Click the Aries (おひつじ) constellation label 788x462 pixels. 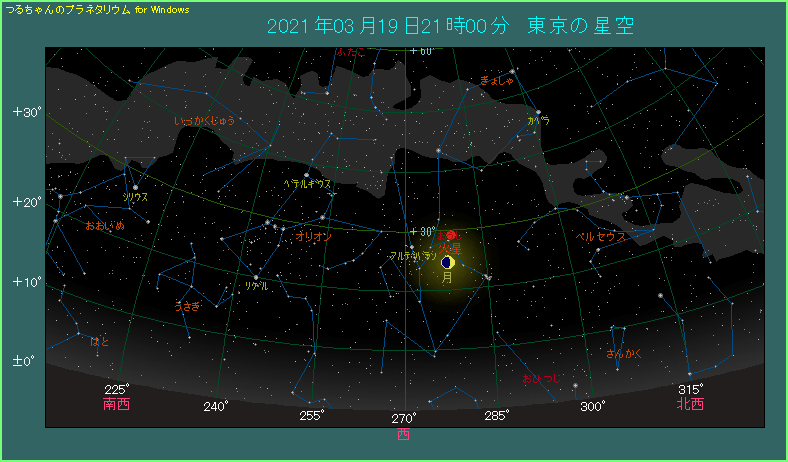[541, 378]
